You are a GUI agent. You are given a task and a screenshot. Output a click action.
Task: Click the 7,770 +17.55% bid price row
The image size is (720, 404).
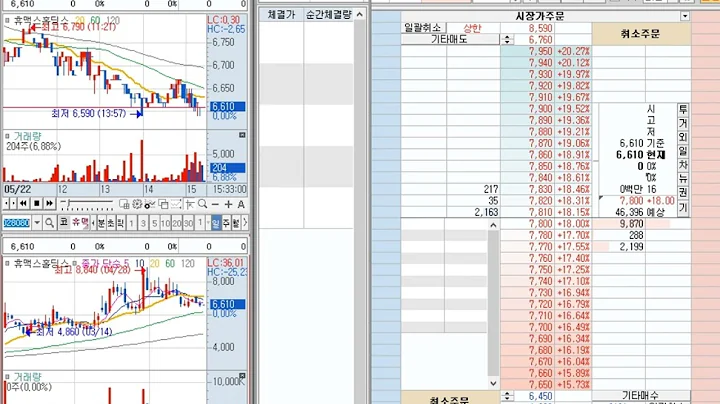tap(546, 247)
